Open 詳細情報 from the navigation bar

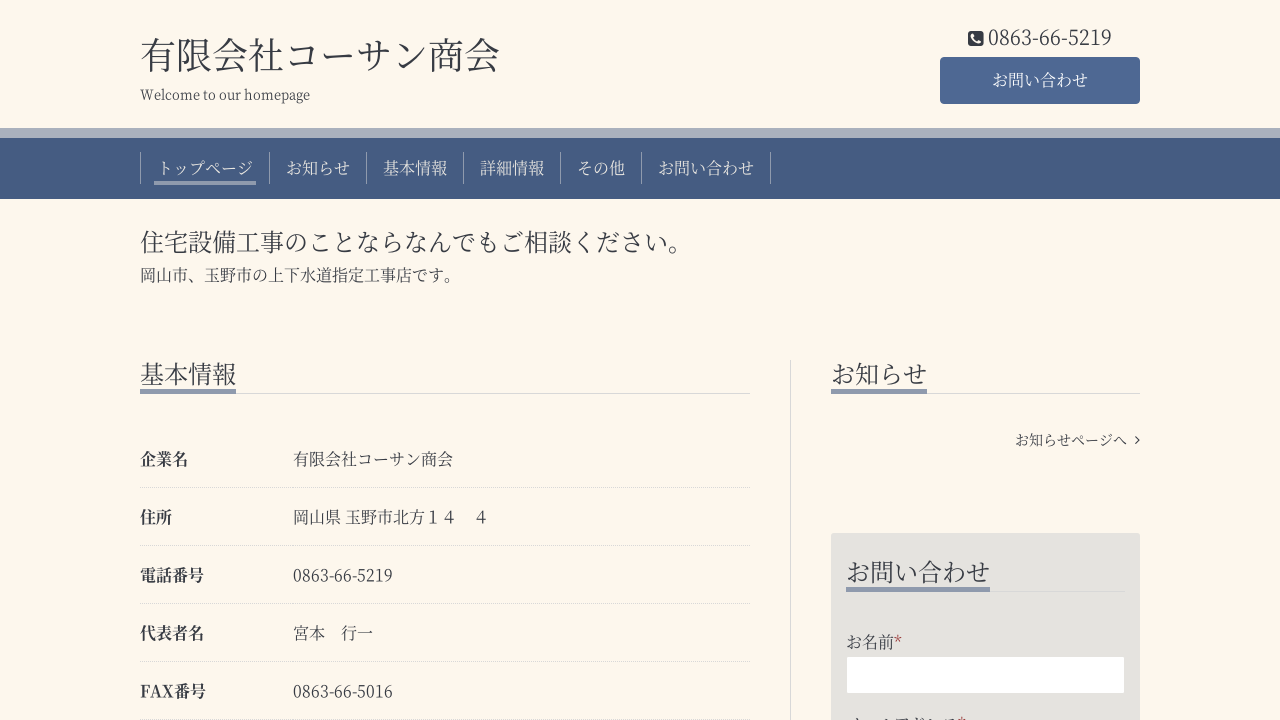(512, 168)
